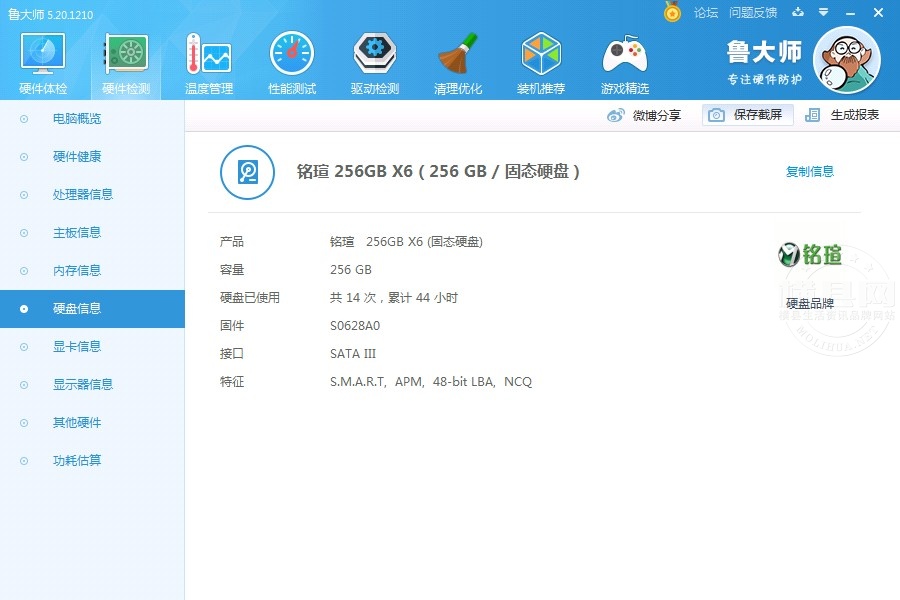Click the 硬盘已使用 field label
Image resolution: width=900 pixels, height=600 pixels.
[250, 298]
